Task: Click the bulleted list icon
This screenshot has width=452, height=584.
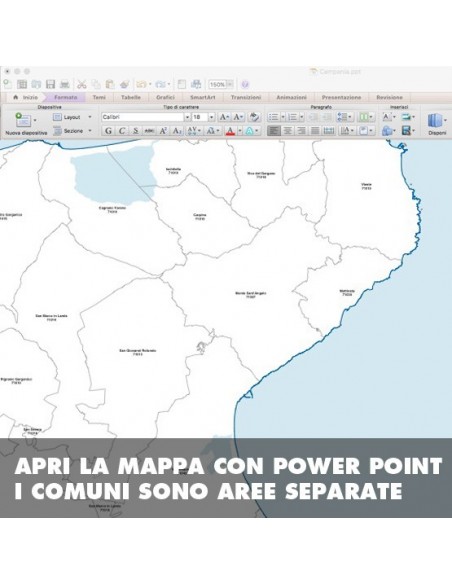Action: 273,117
